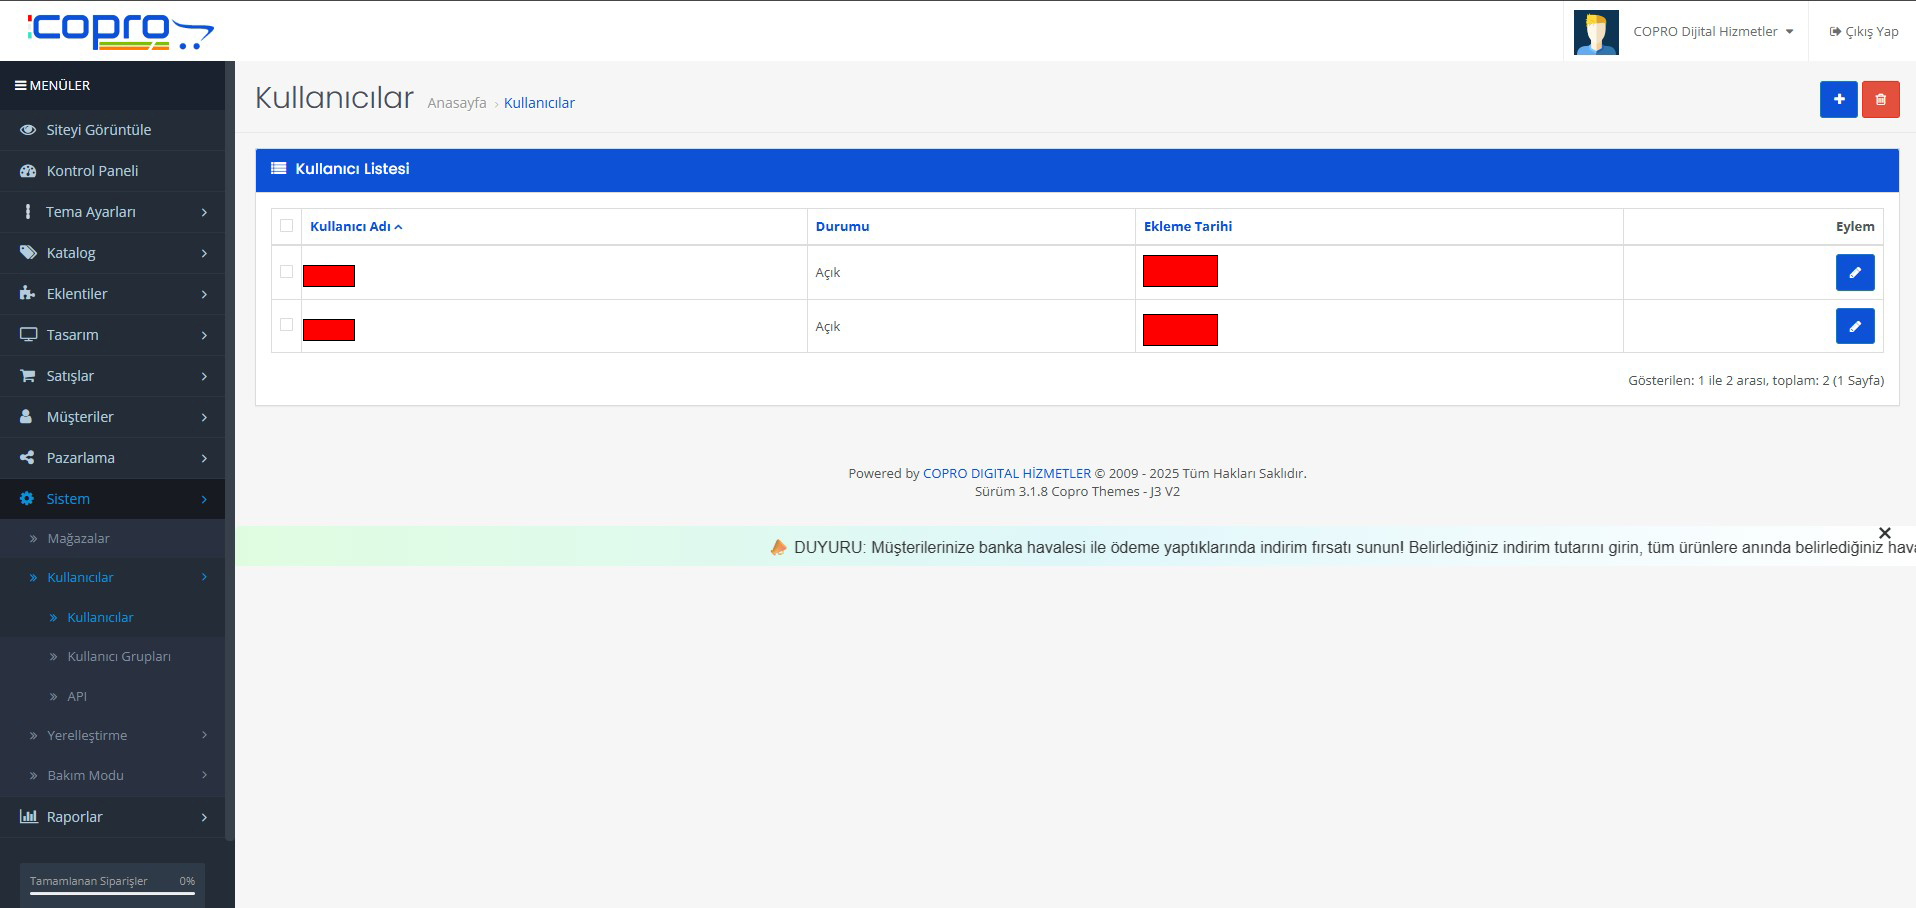
Task: Click the blue plus add user button
Action: tap(1838, 100)
